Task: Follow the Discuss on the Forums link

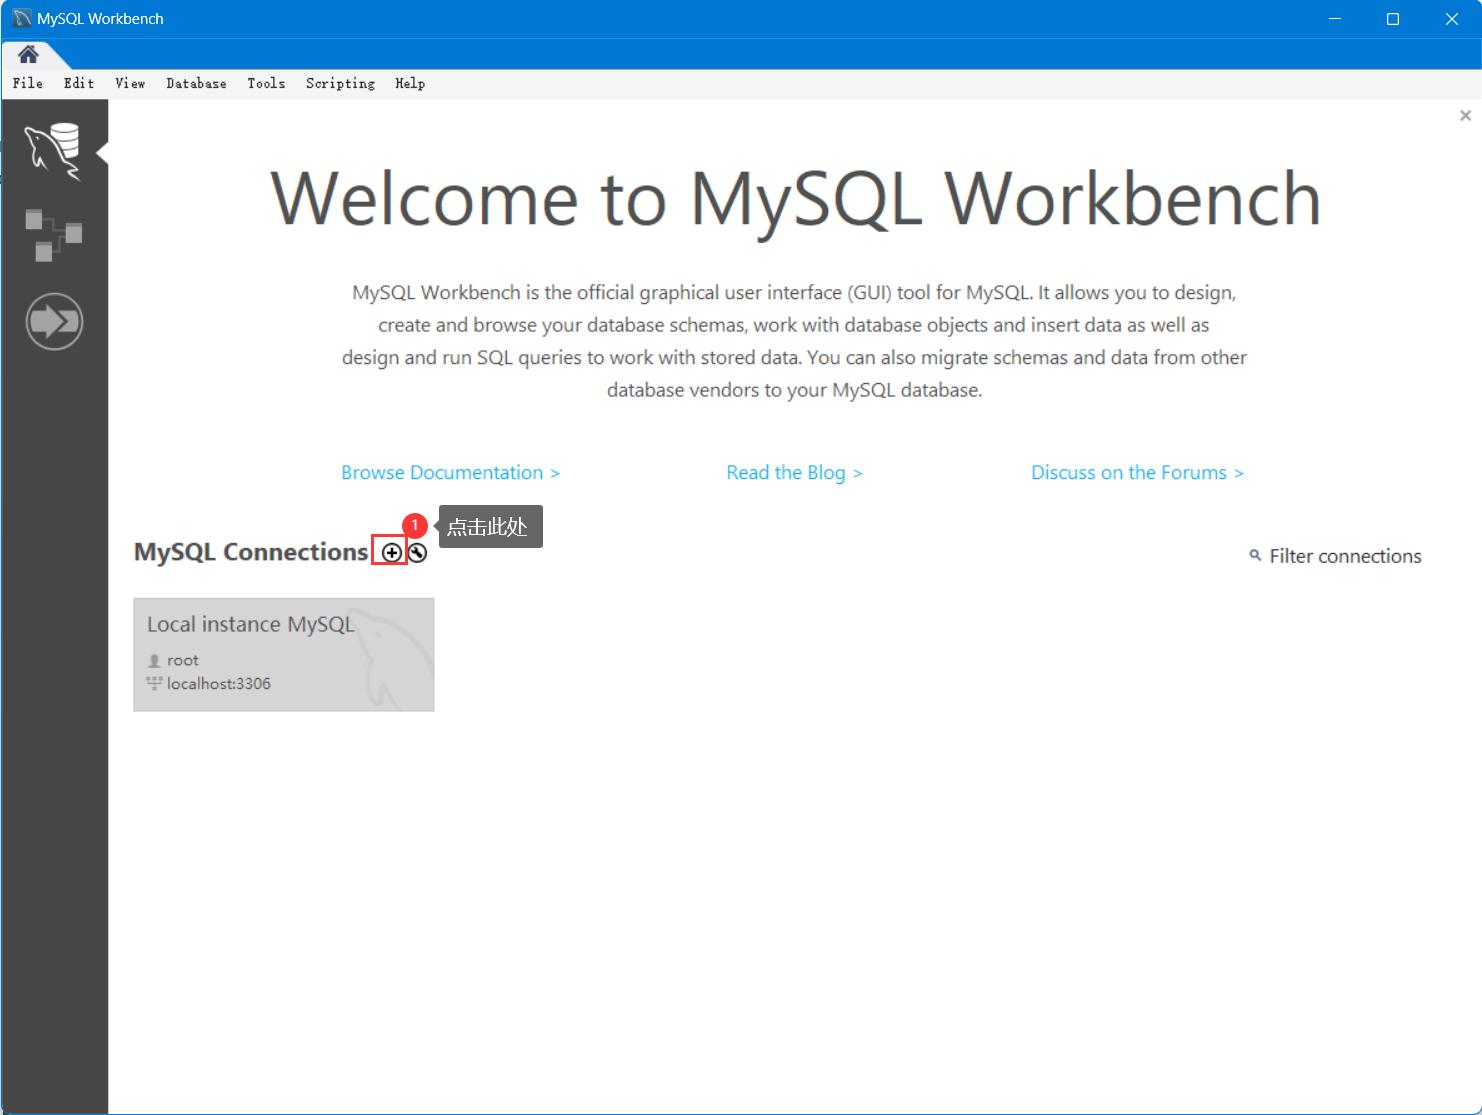Action: click(x=1137, y=473)
